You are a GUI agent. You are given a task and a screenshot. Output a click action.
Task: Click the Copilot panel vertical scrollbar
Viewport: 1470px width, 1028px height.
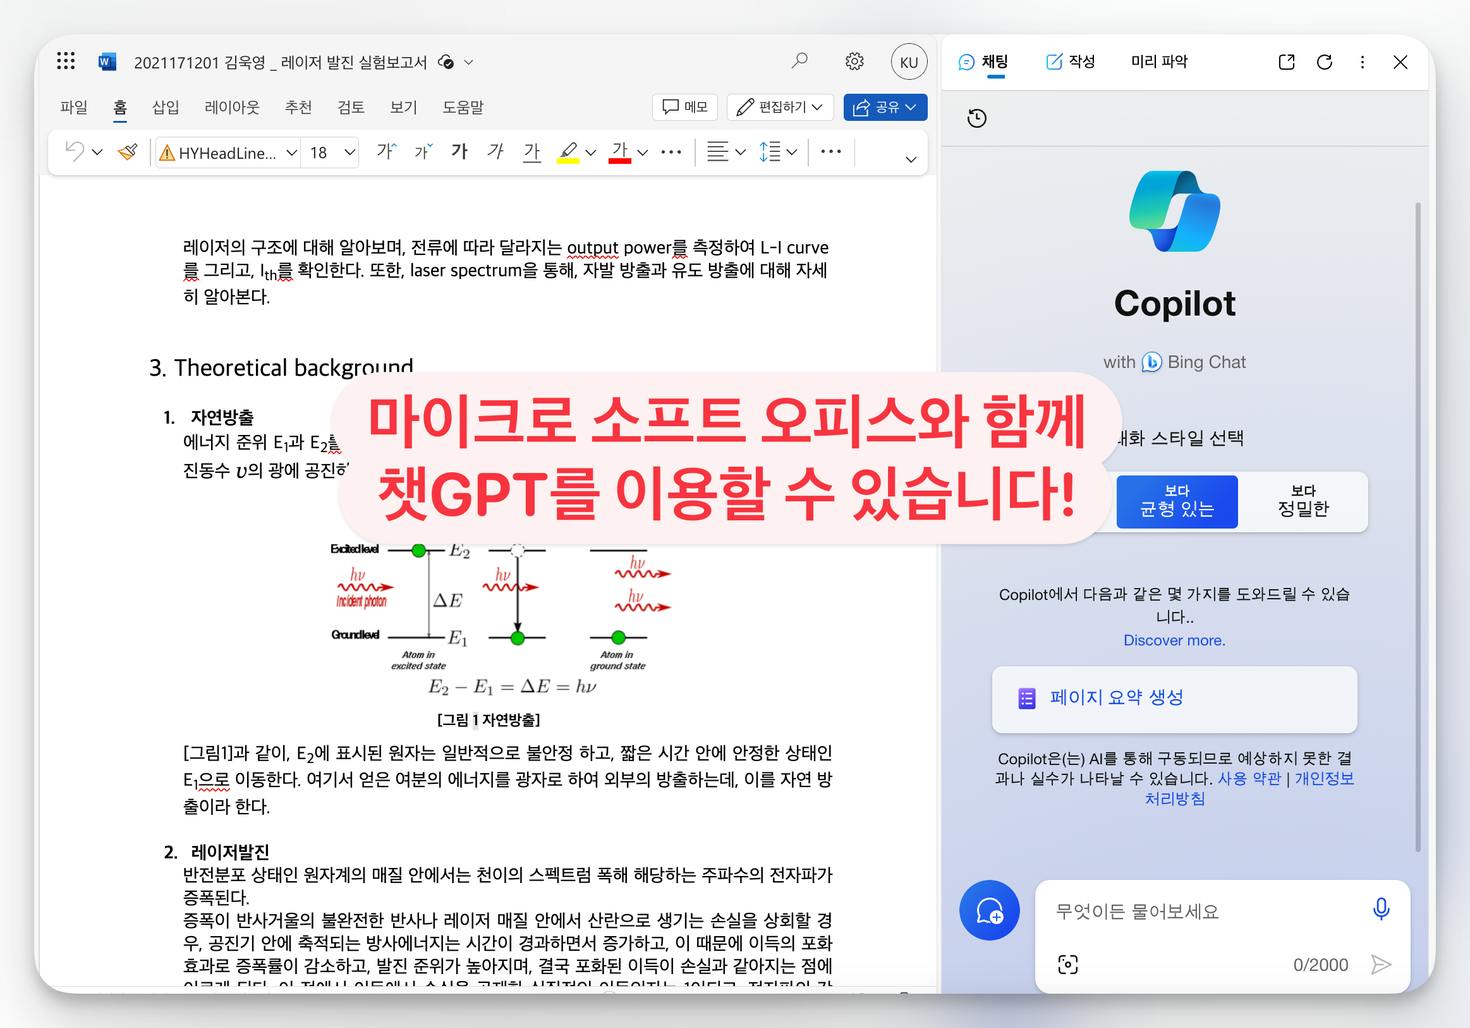tap(1417, 527)
